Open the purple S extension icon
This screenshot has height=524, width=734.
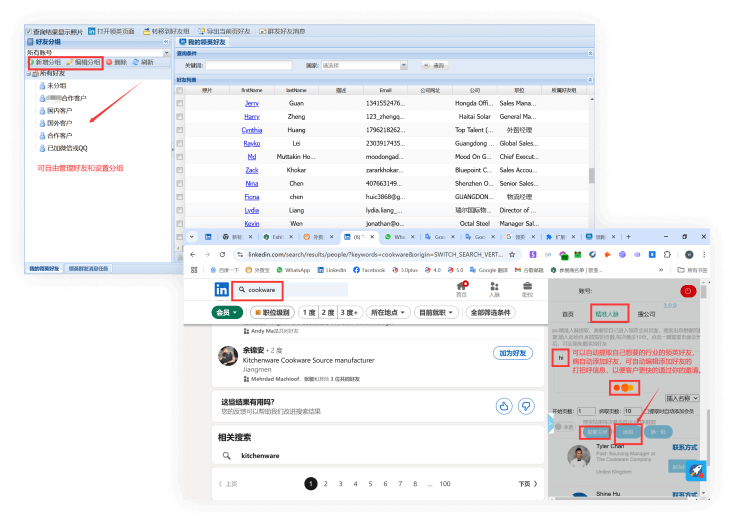pos(533,255)
